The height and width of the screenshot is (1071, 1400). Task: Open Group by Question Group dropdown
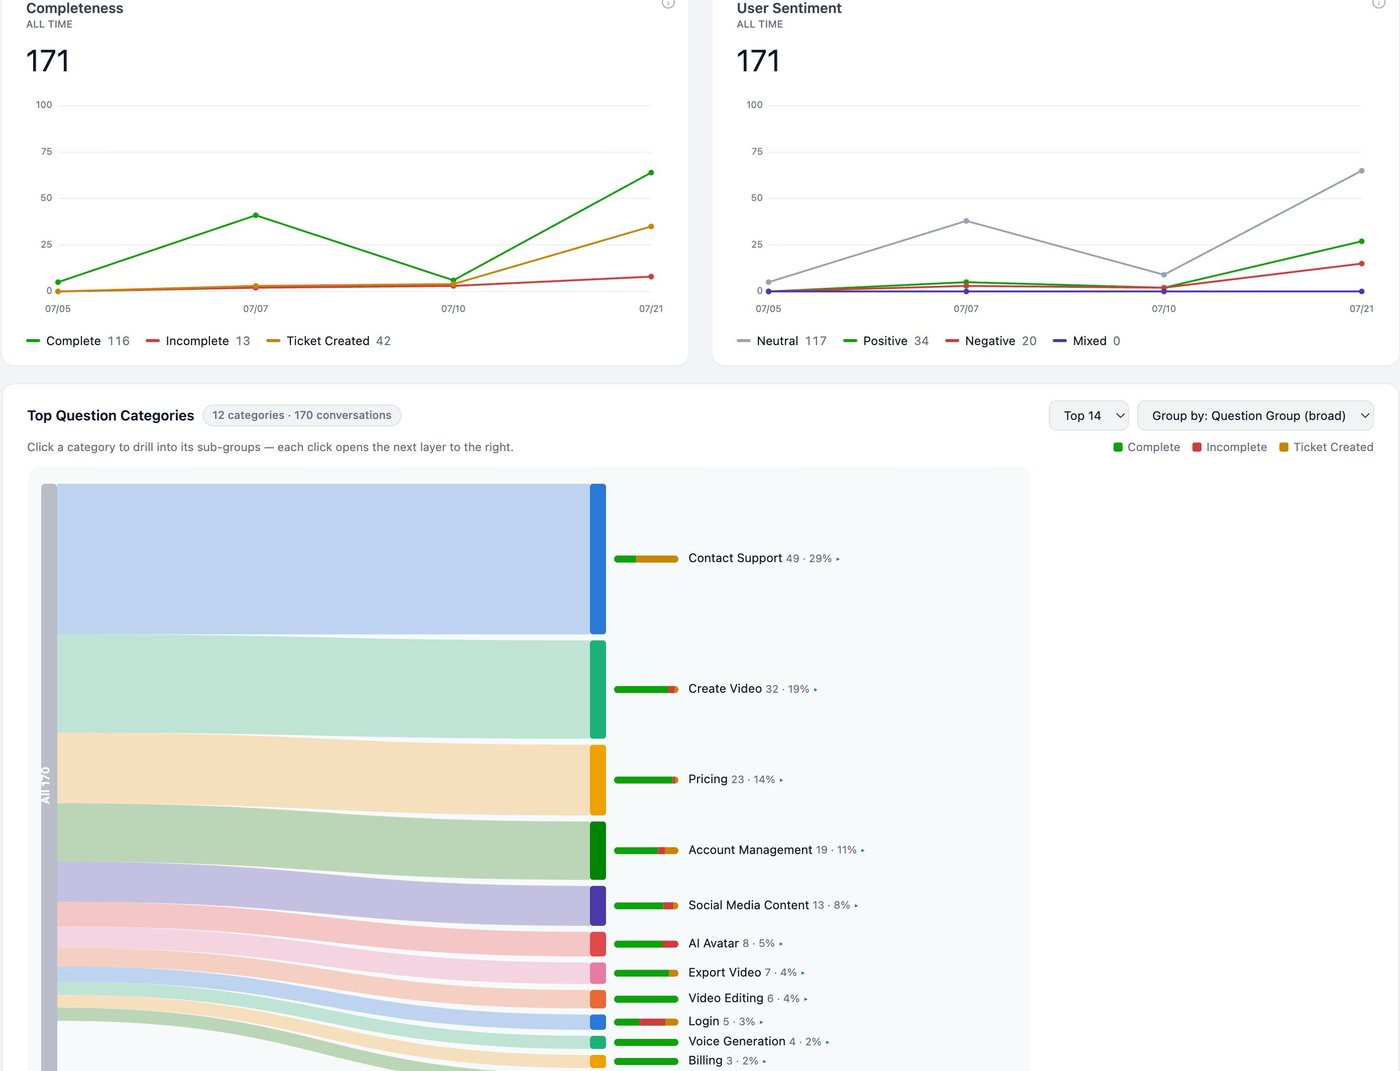(1255, 416)
